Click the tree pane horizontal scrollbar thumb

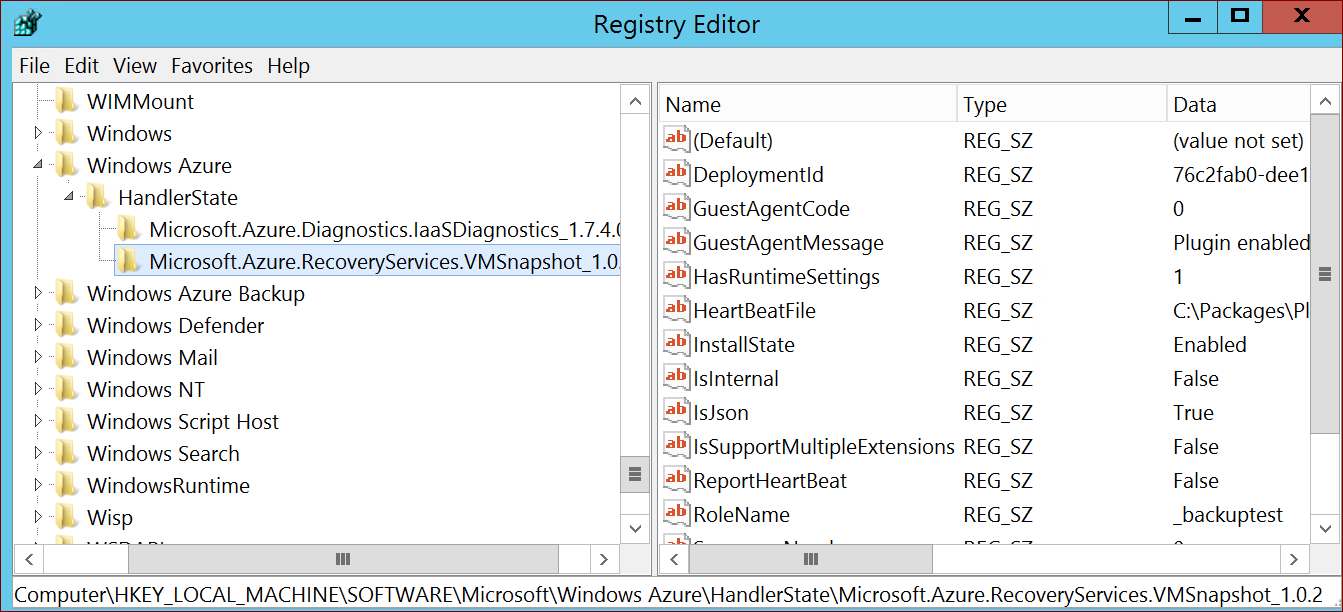pyautogui.click(x=343, y=559)
